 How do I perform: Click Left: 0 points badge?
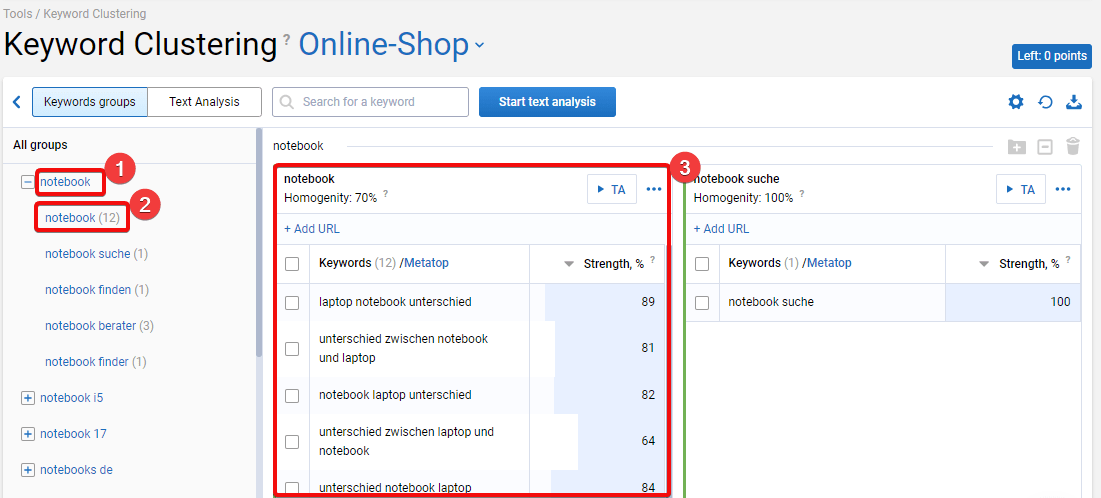point(1052,56)
